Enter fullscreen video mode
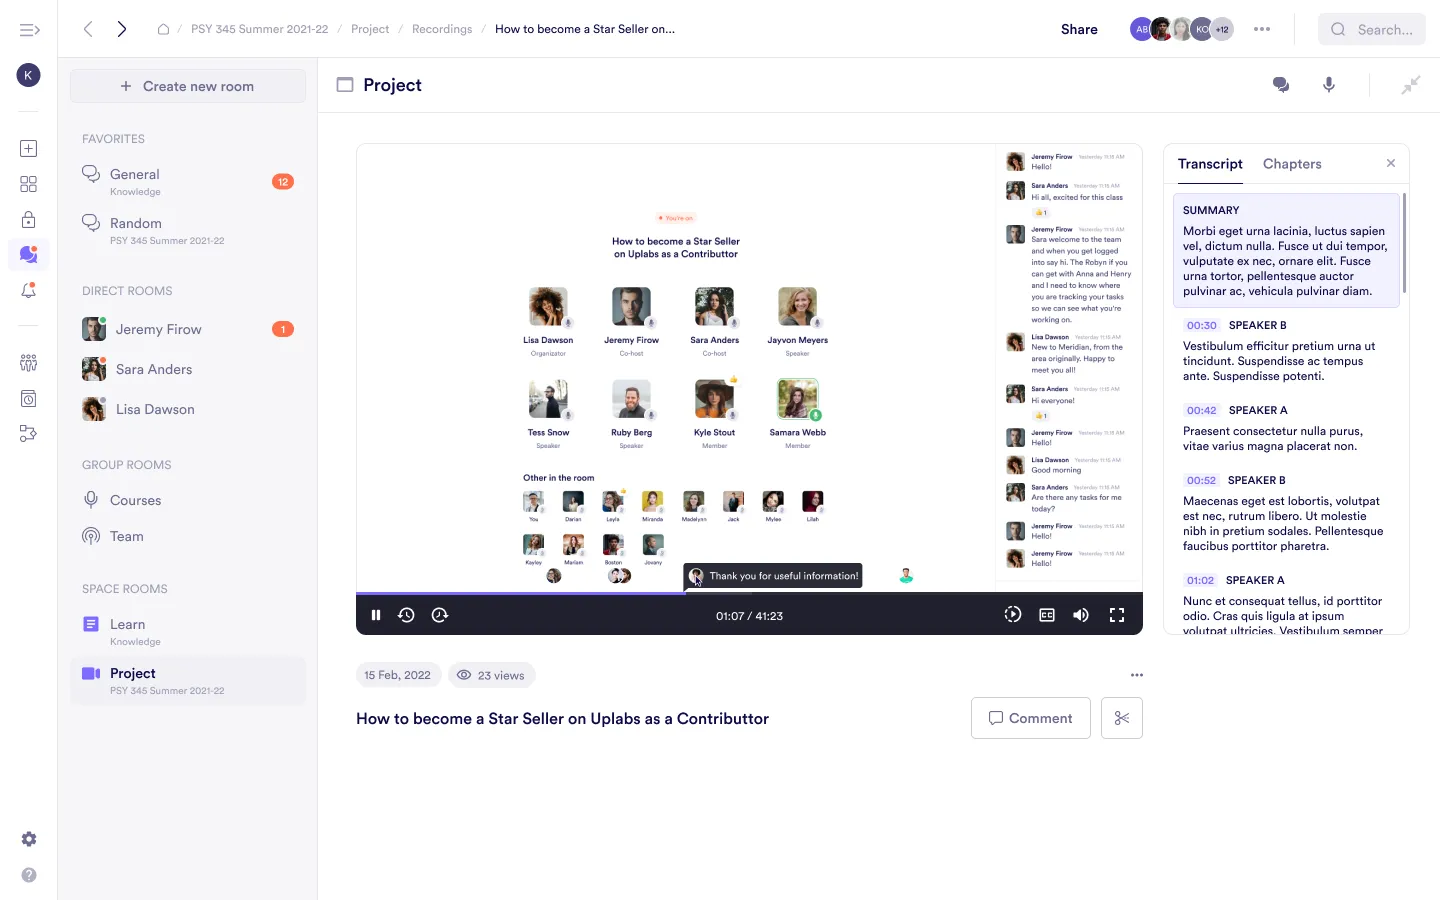1440x900 pixels. pyautogui.click(x=1117, y=615)
